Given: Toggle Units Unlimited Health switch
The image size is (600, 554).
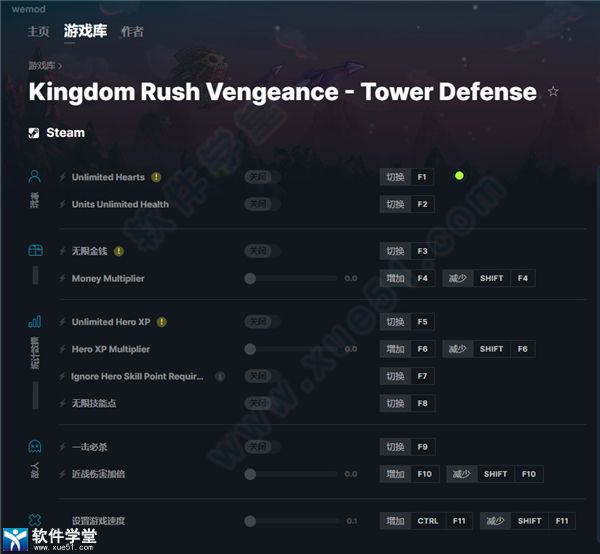Looking at the screenshot, I should coord(262,204).
